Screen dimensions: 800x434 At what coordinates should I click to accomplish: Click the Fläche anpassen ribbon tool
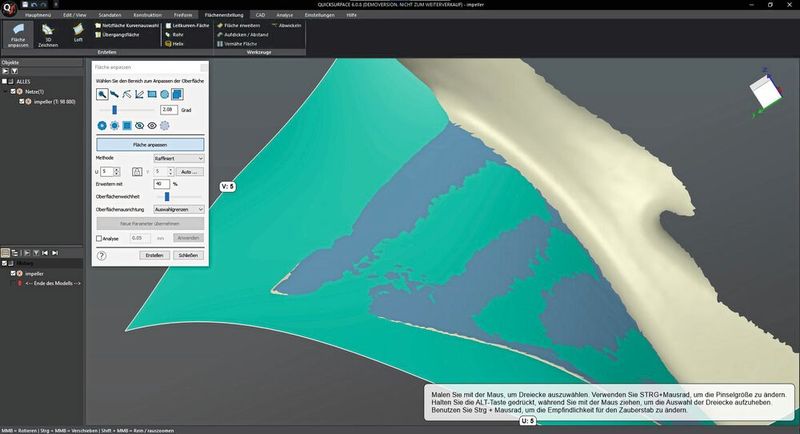pos(17,36)
